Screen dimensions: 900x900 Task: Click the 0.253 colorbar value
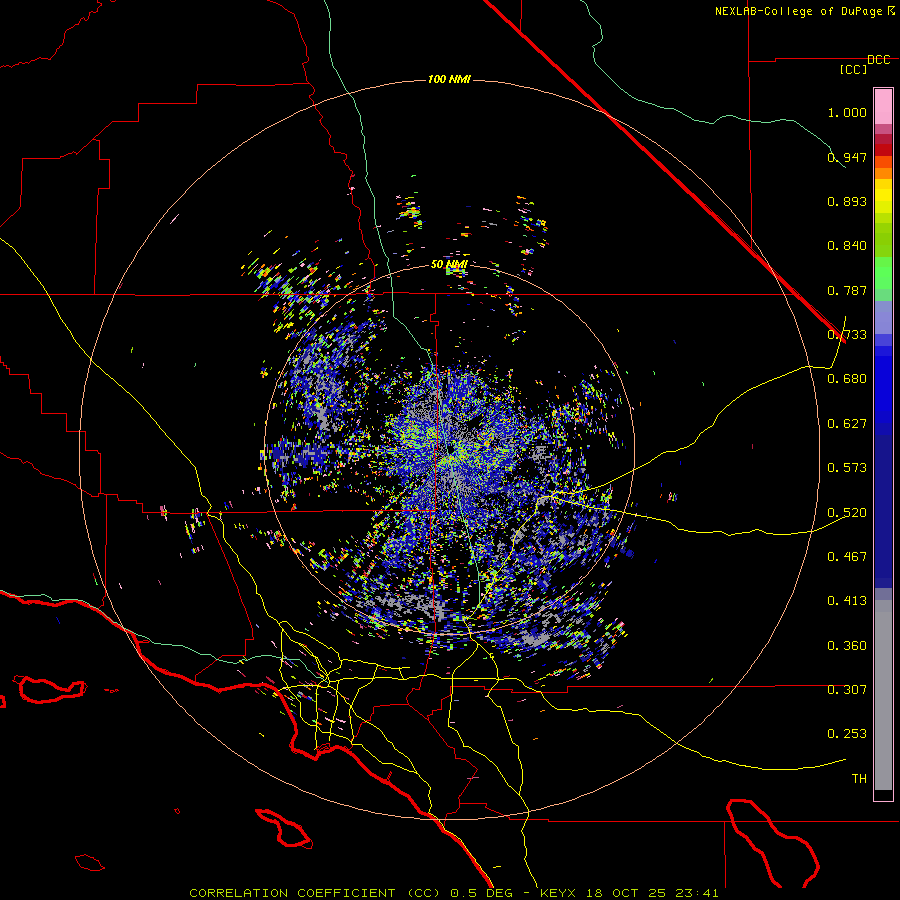[847, 734]
